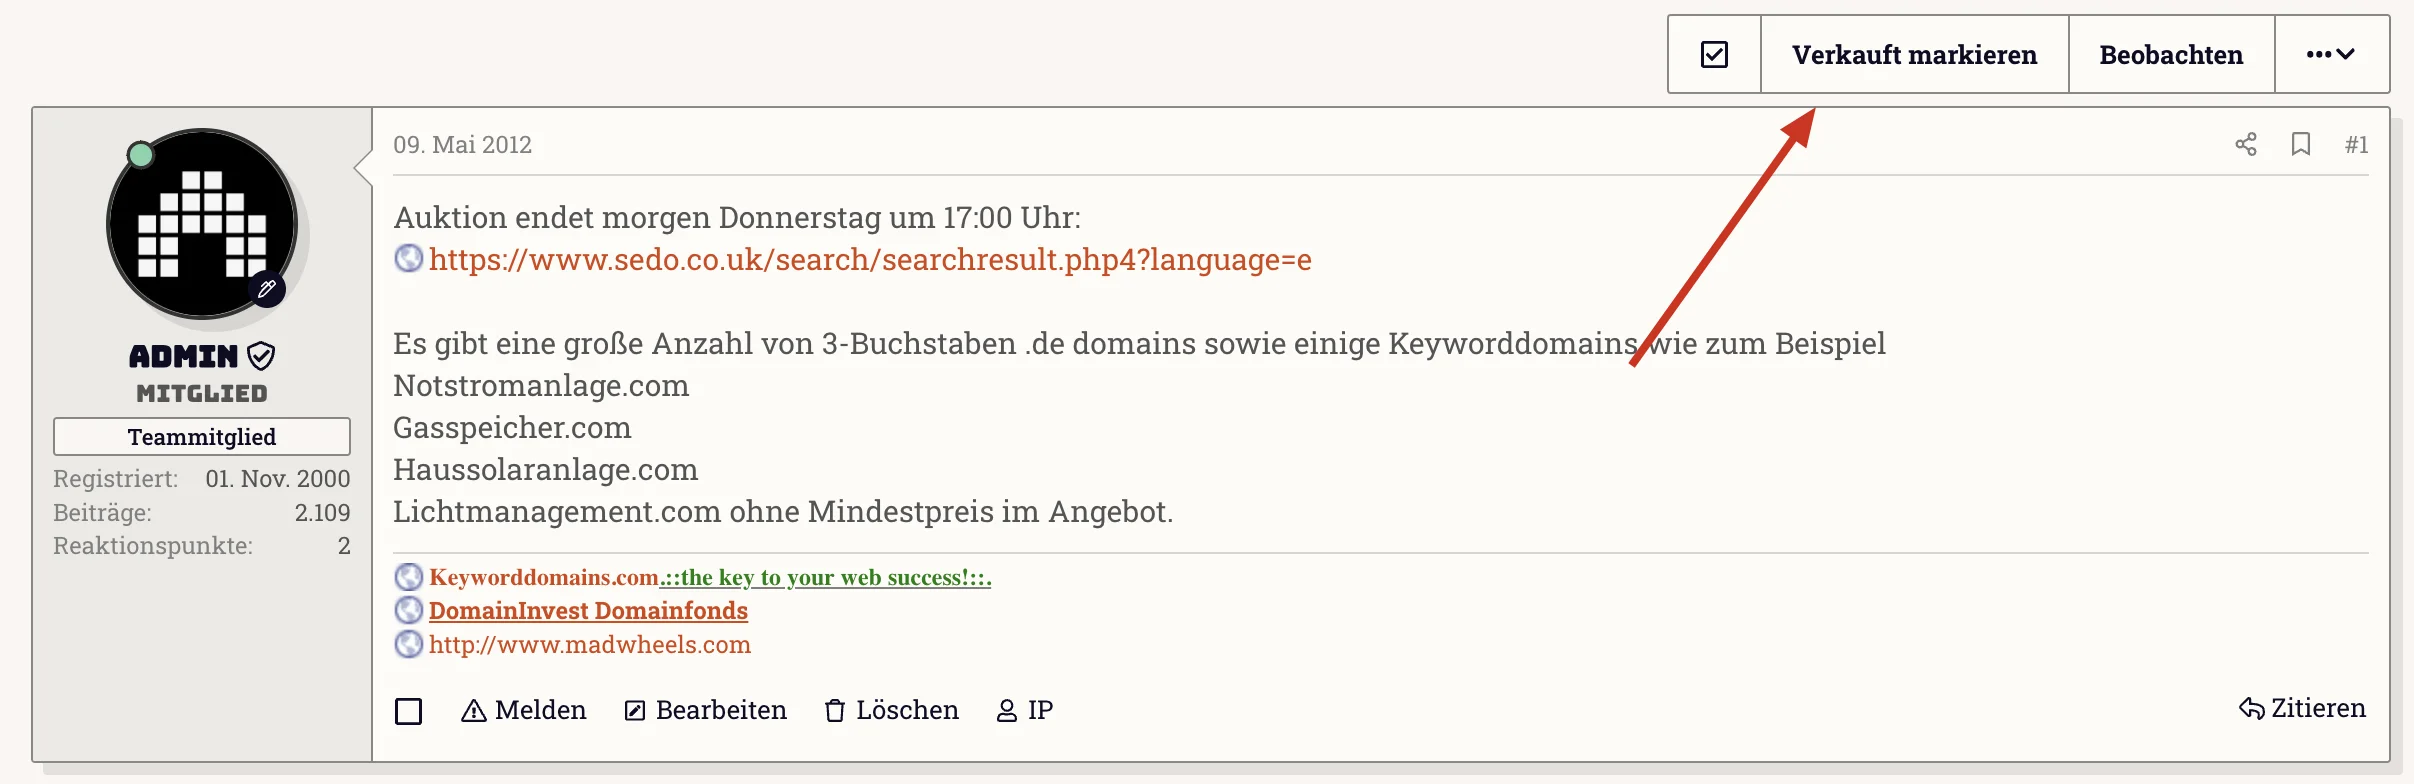Click the share icon beside post number

click(2246, 144)
